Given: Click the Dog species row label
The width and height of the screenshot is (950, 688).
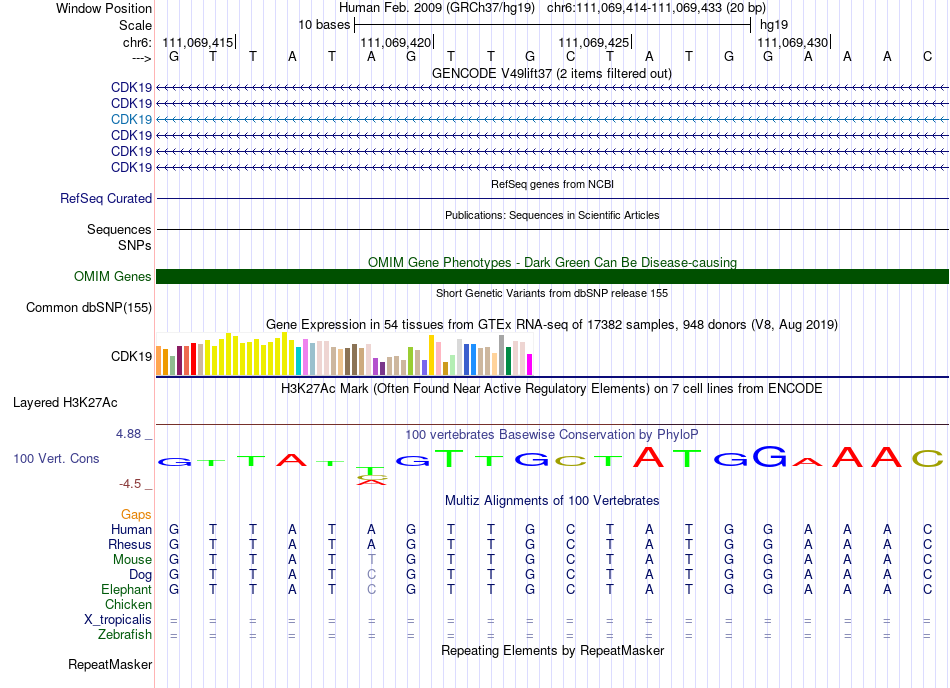Looking at the screenshot, I should coord(140,574).
